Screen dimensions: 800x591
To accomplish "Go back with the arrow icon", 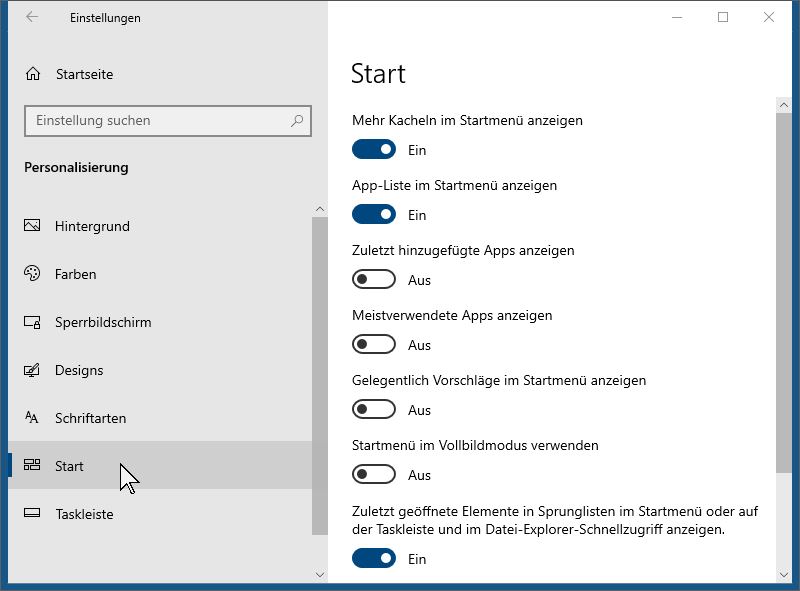I will (x=32, y=17).
